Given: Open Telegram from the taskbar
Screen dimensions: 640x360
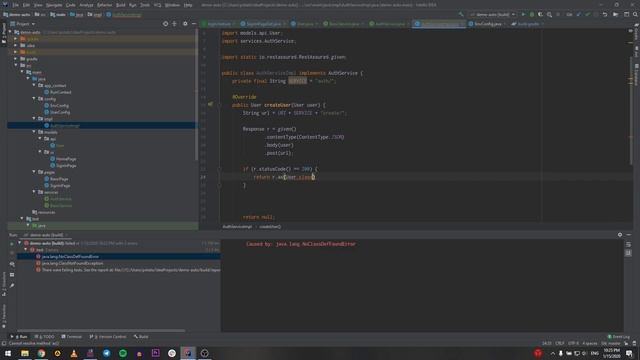Looking at the screenshot, I should click(x=107, y=353).
